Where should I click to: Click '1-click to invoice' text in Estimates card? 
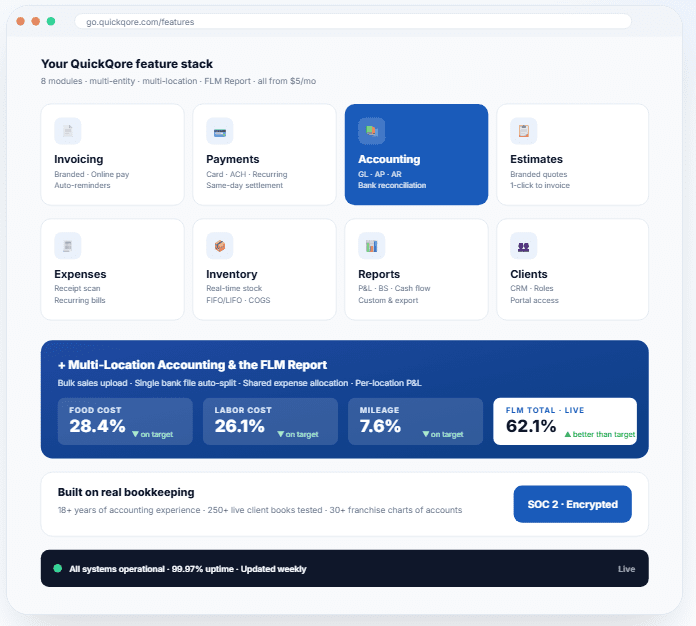pyautogui.click(x=540, y=185)
